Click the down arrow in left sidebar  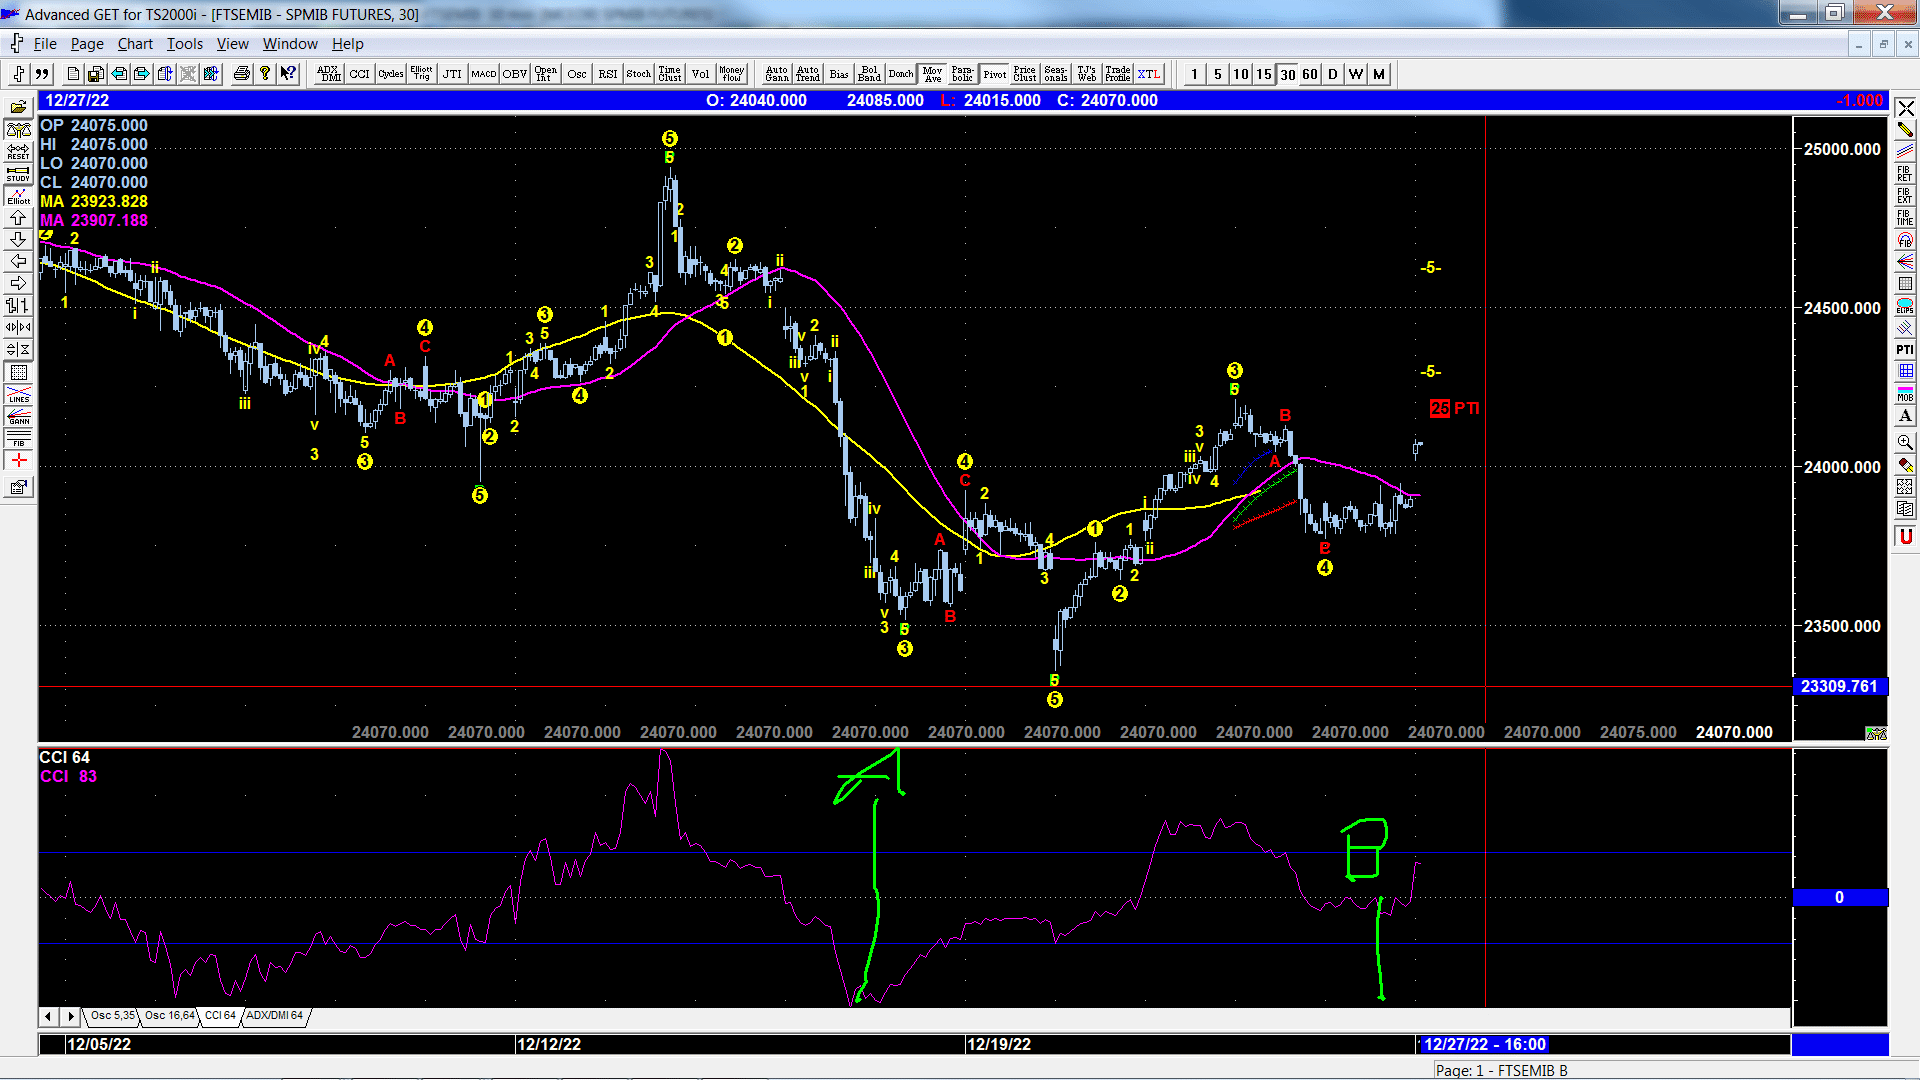(18, 239)
